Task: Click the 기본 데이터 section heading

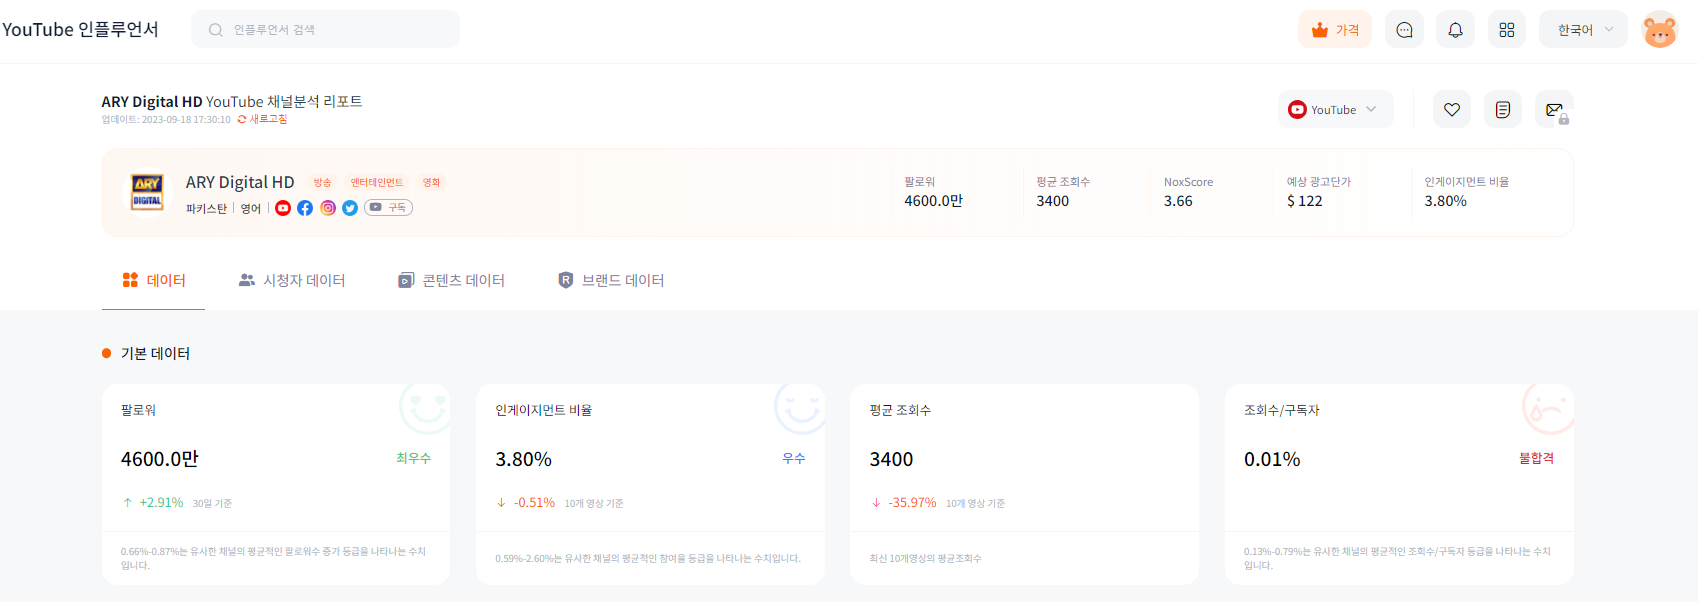Action: 155,353
